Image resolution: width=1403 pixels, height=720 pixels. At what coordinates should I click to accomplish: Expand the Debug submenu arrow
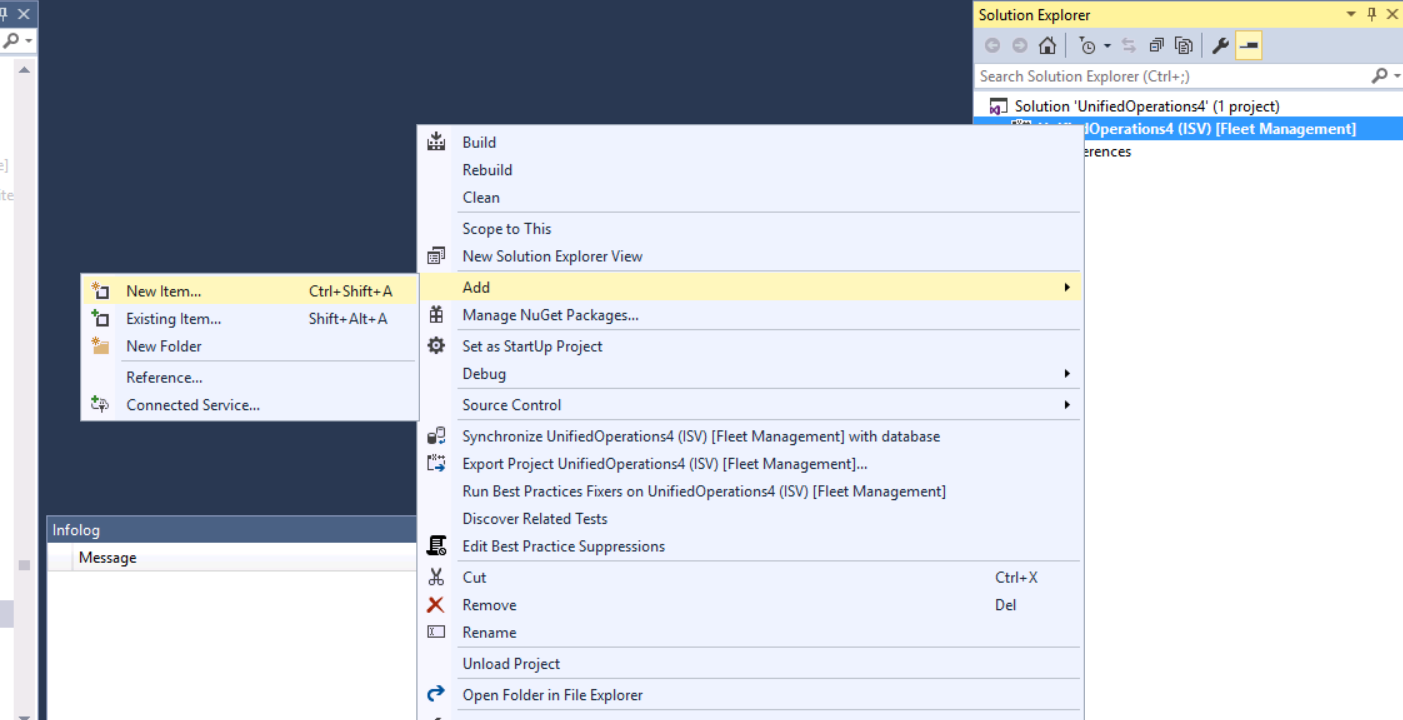pyautogui.click(x=1067, y=374)
